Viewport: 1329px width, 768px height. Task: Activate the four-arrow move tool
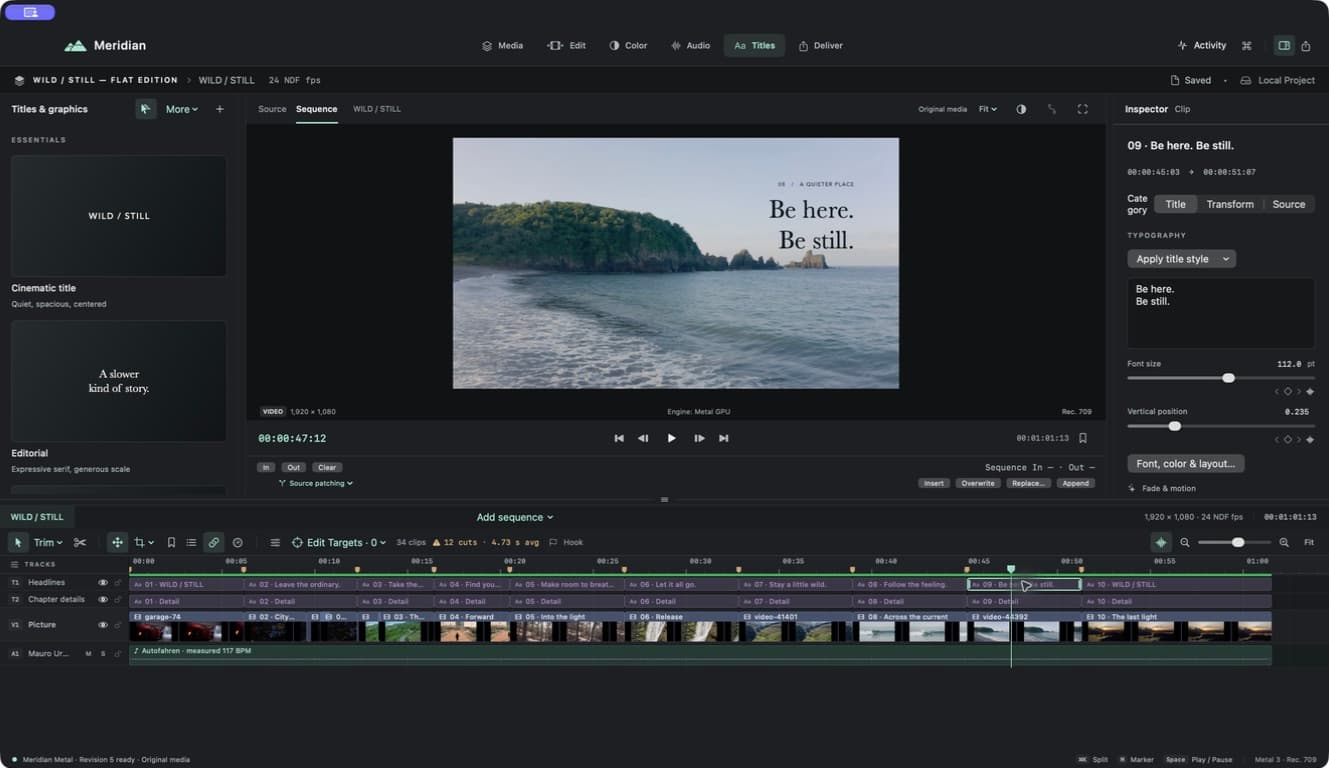pos(117,542)
